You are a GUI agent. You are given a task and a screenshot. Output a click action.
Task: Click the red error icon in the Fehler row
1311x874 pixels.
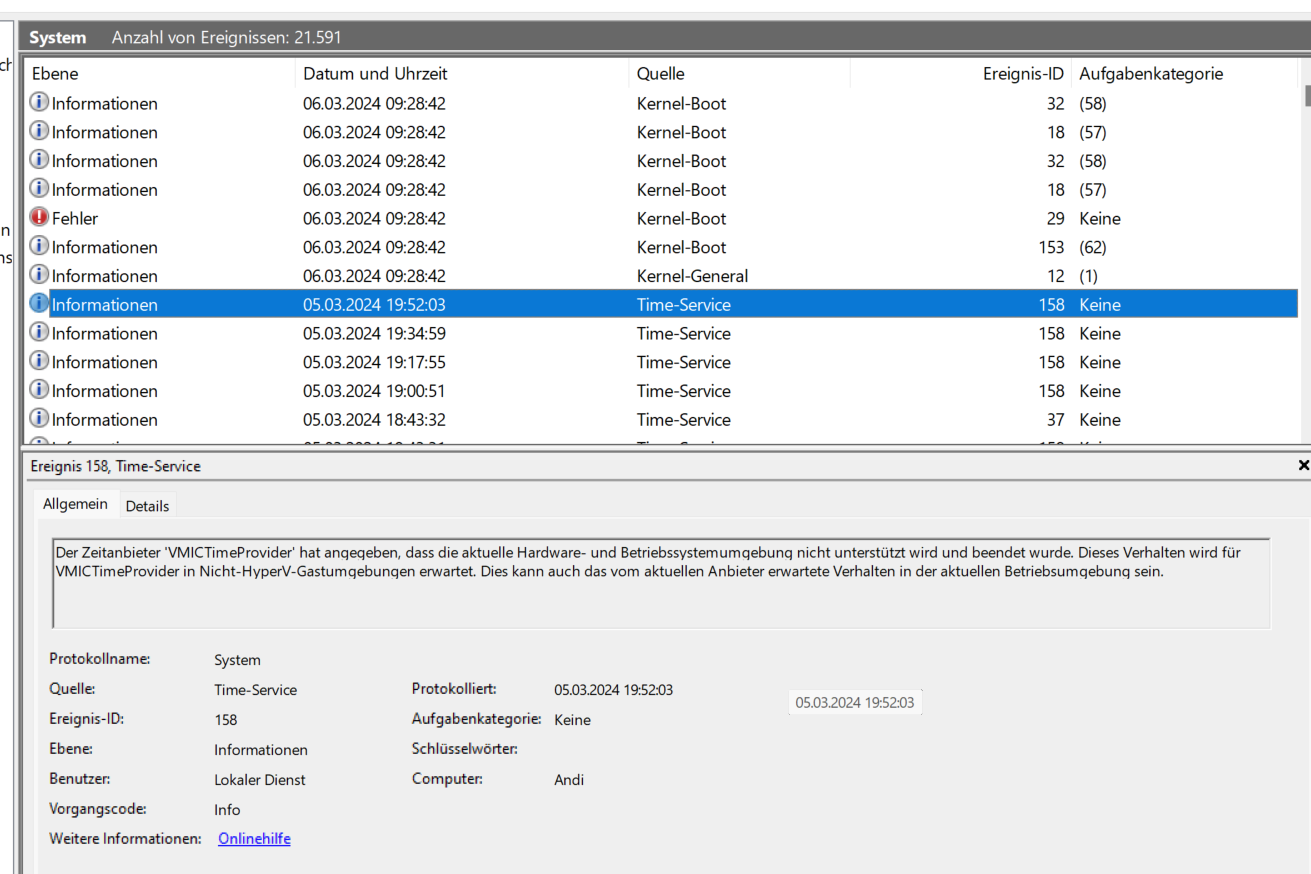click(40, 218)
